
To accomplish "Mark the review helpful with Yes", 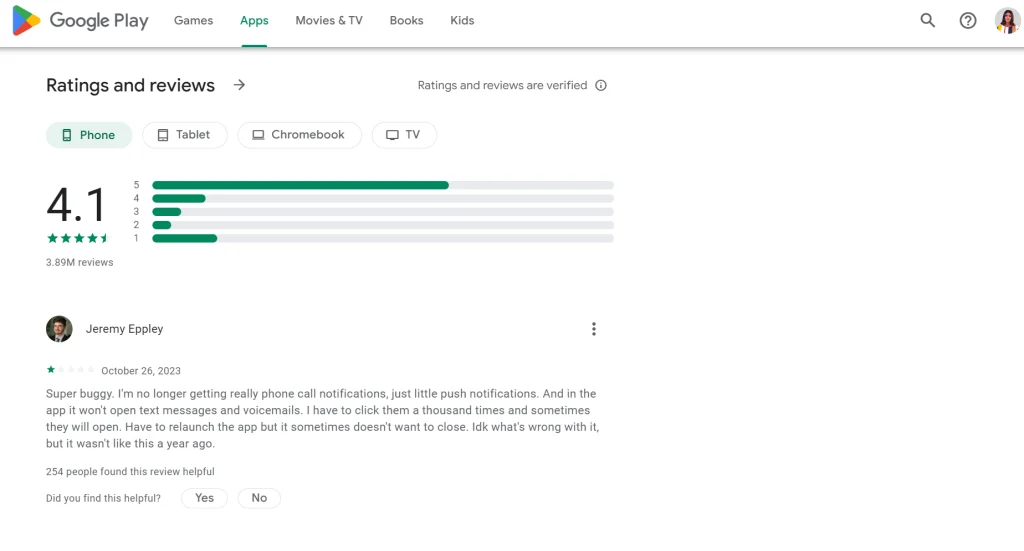I will click(204, 498).
